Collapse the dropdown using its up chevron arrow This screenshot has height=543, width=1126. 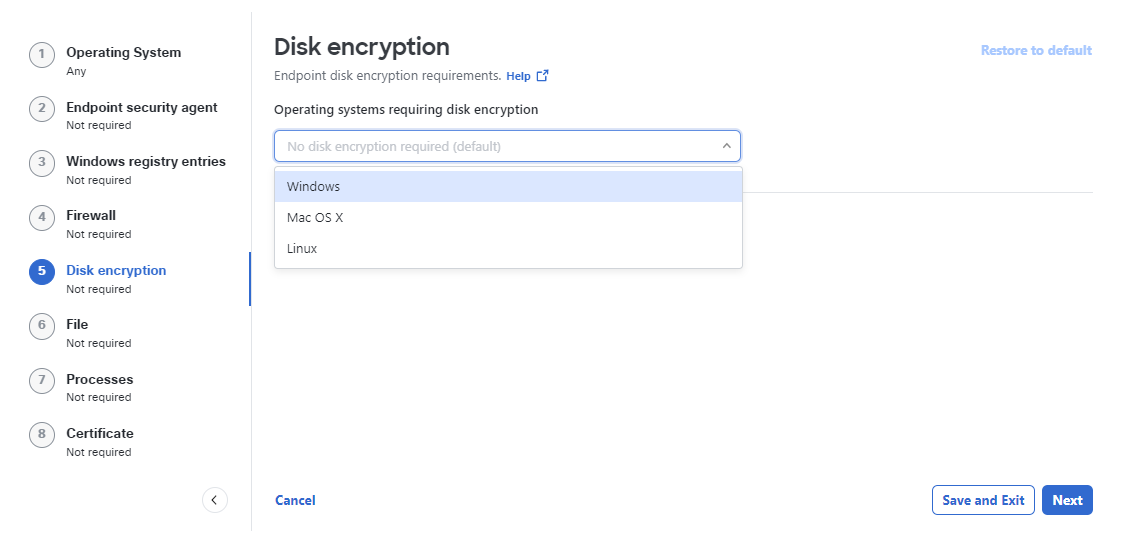pos(727,146)
